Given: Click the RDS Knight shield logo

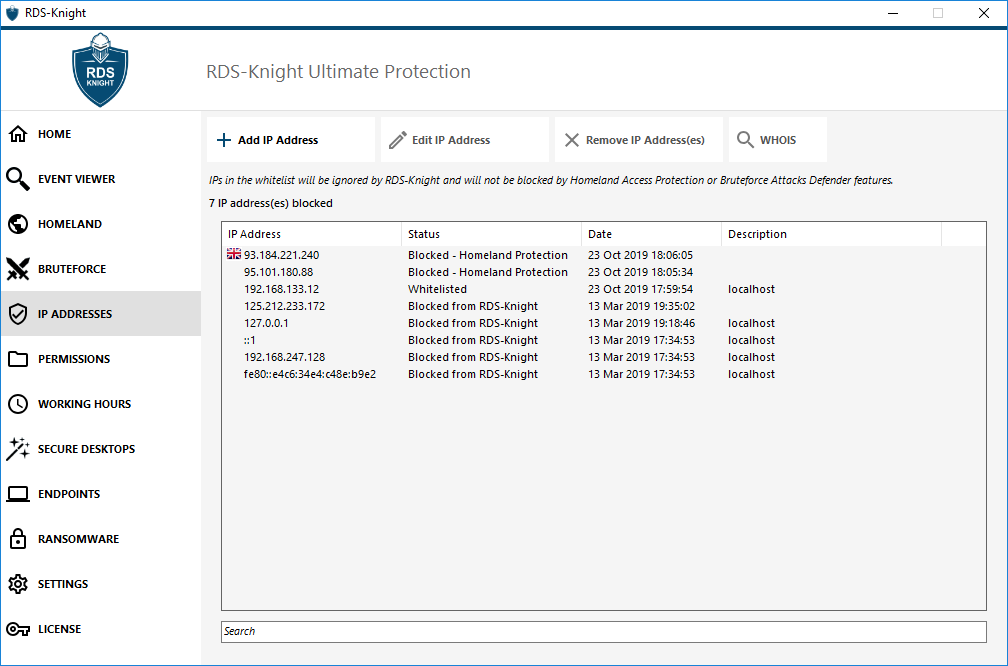Looking at the screenshot, I should (x=100, y=70).
